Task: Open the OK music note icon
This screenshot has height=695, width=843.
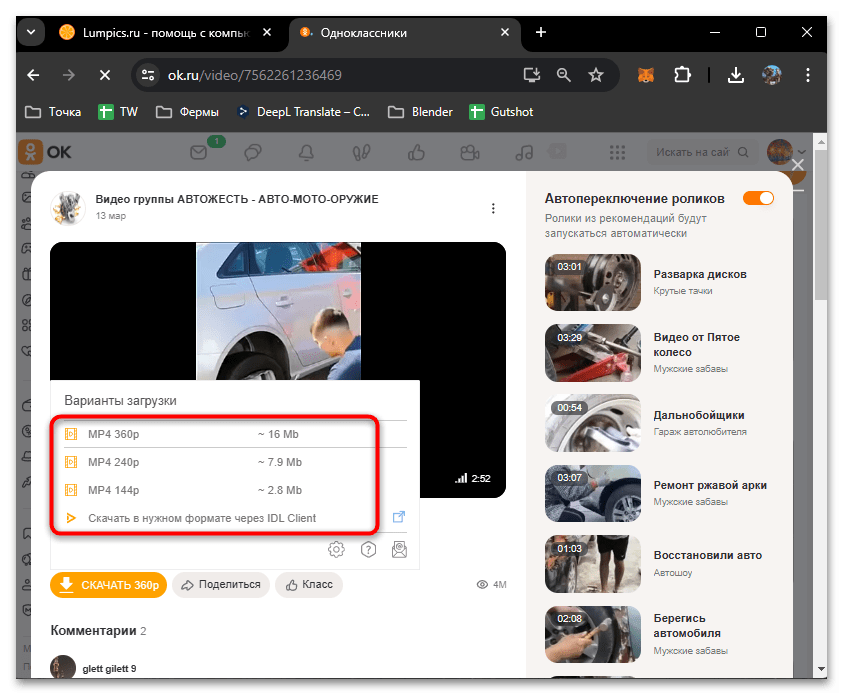Action: pos(523,152)
